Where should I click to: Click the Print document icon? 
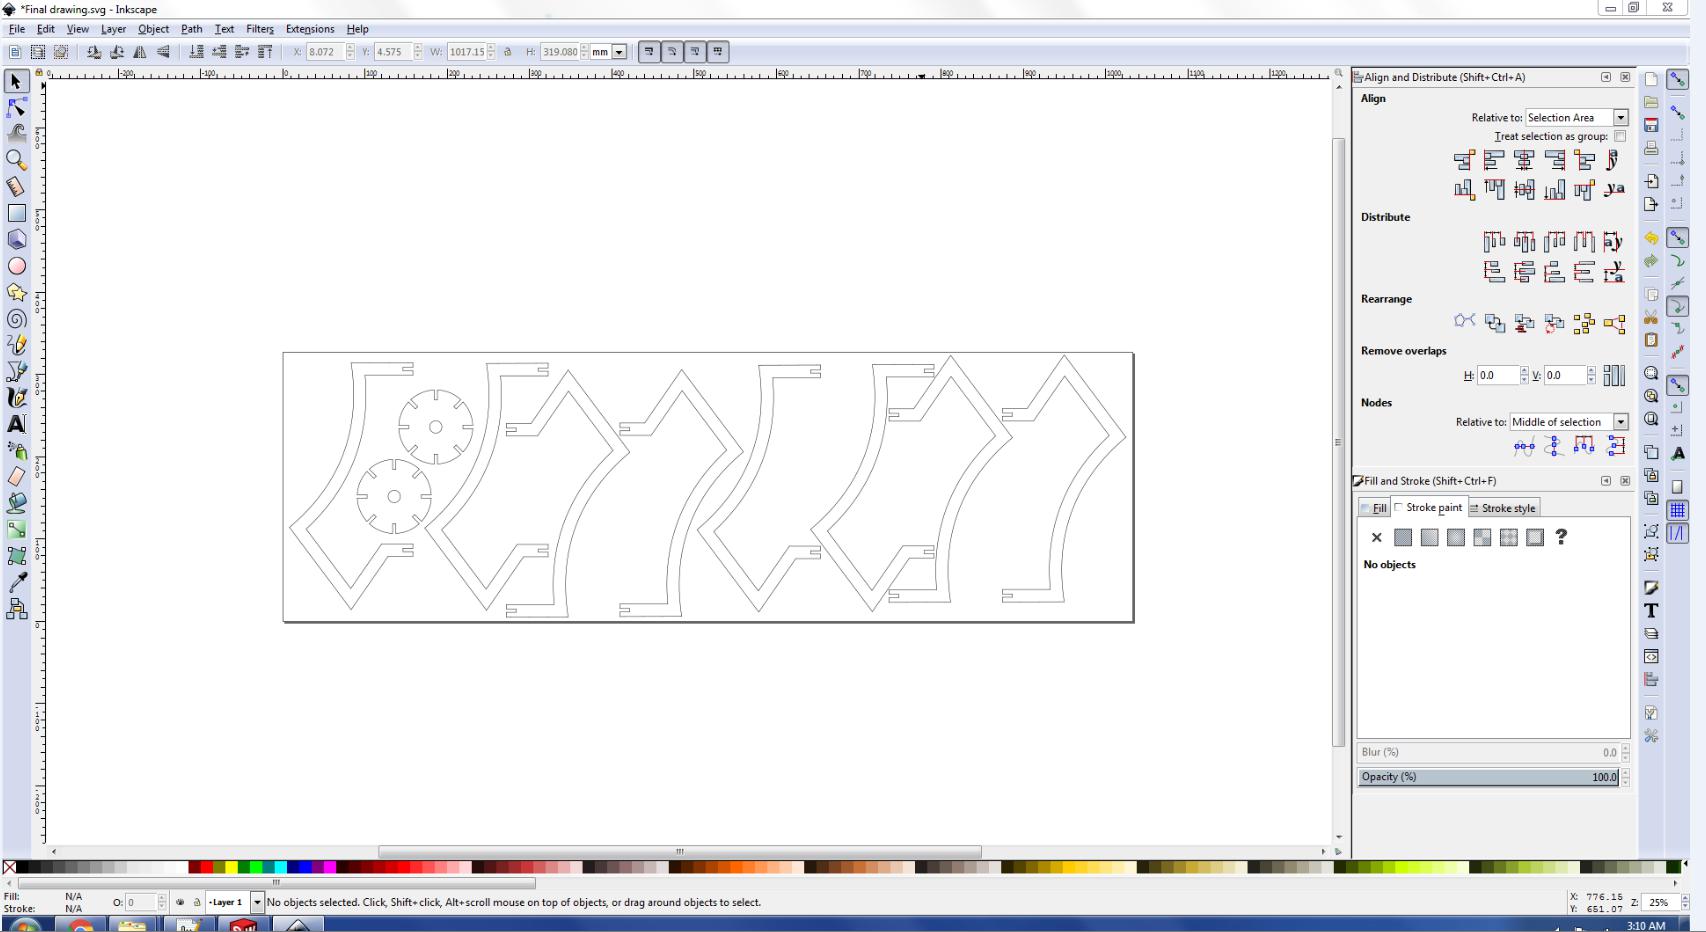coord(1651,148)
